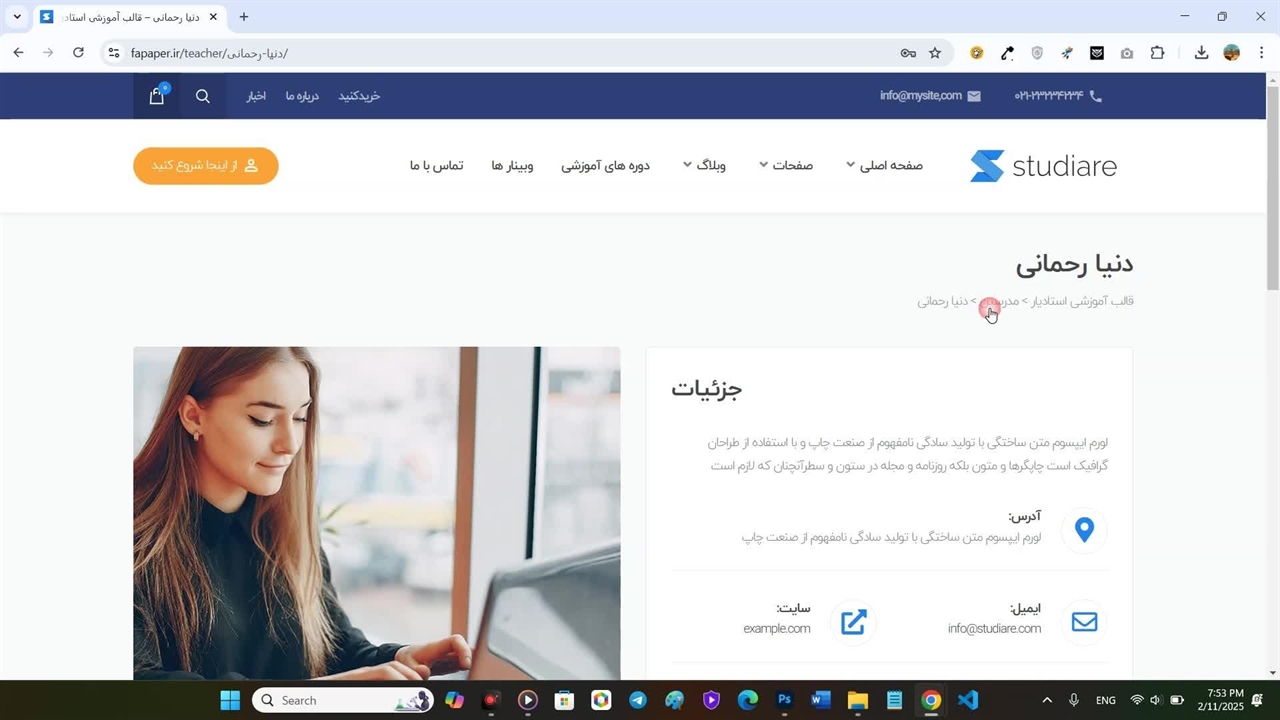This screenshot has width=1280, height=720.
Task: Open the درباره ما link in top bar
Action: coord(301,96)
